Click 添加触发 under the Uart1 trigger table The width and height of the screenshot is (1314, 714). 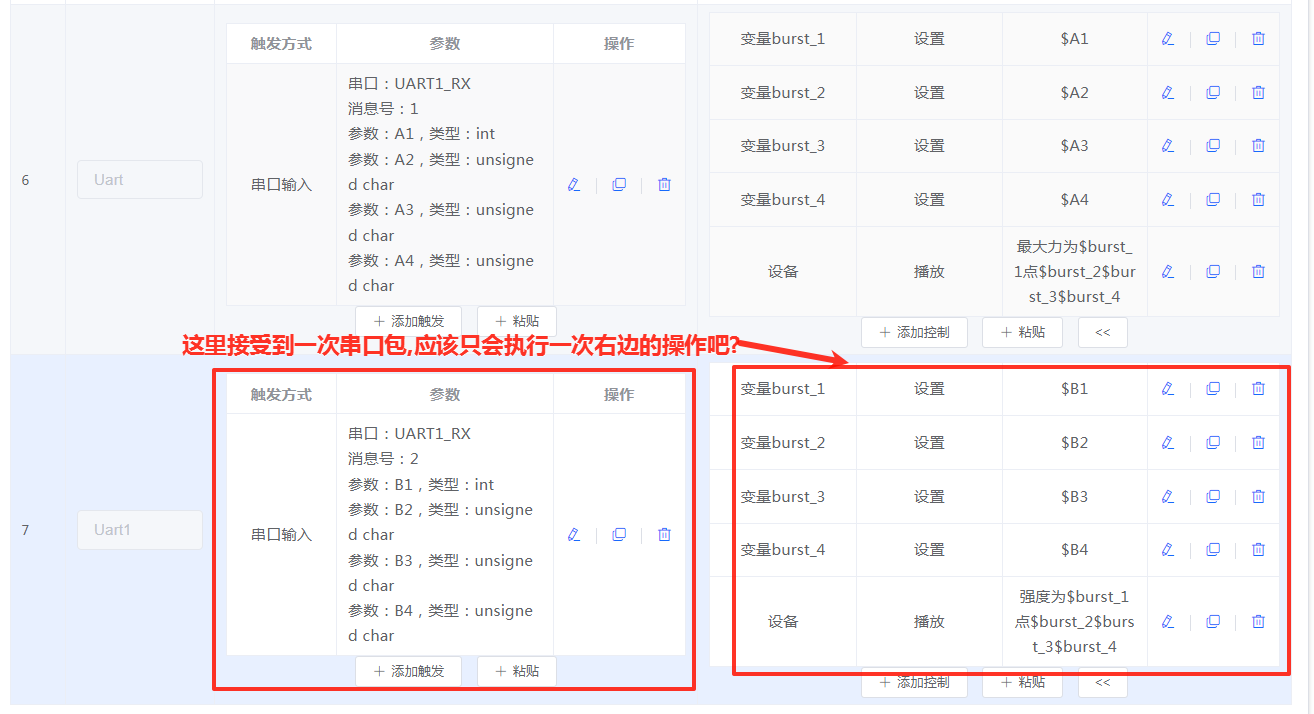(x=408, y=671)
